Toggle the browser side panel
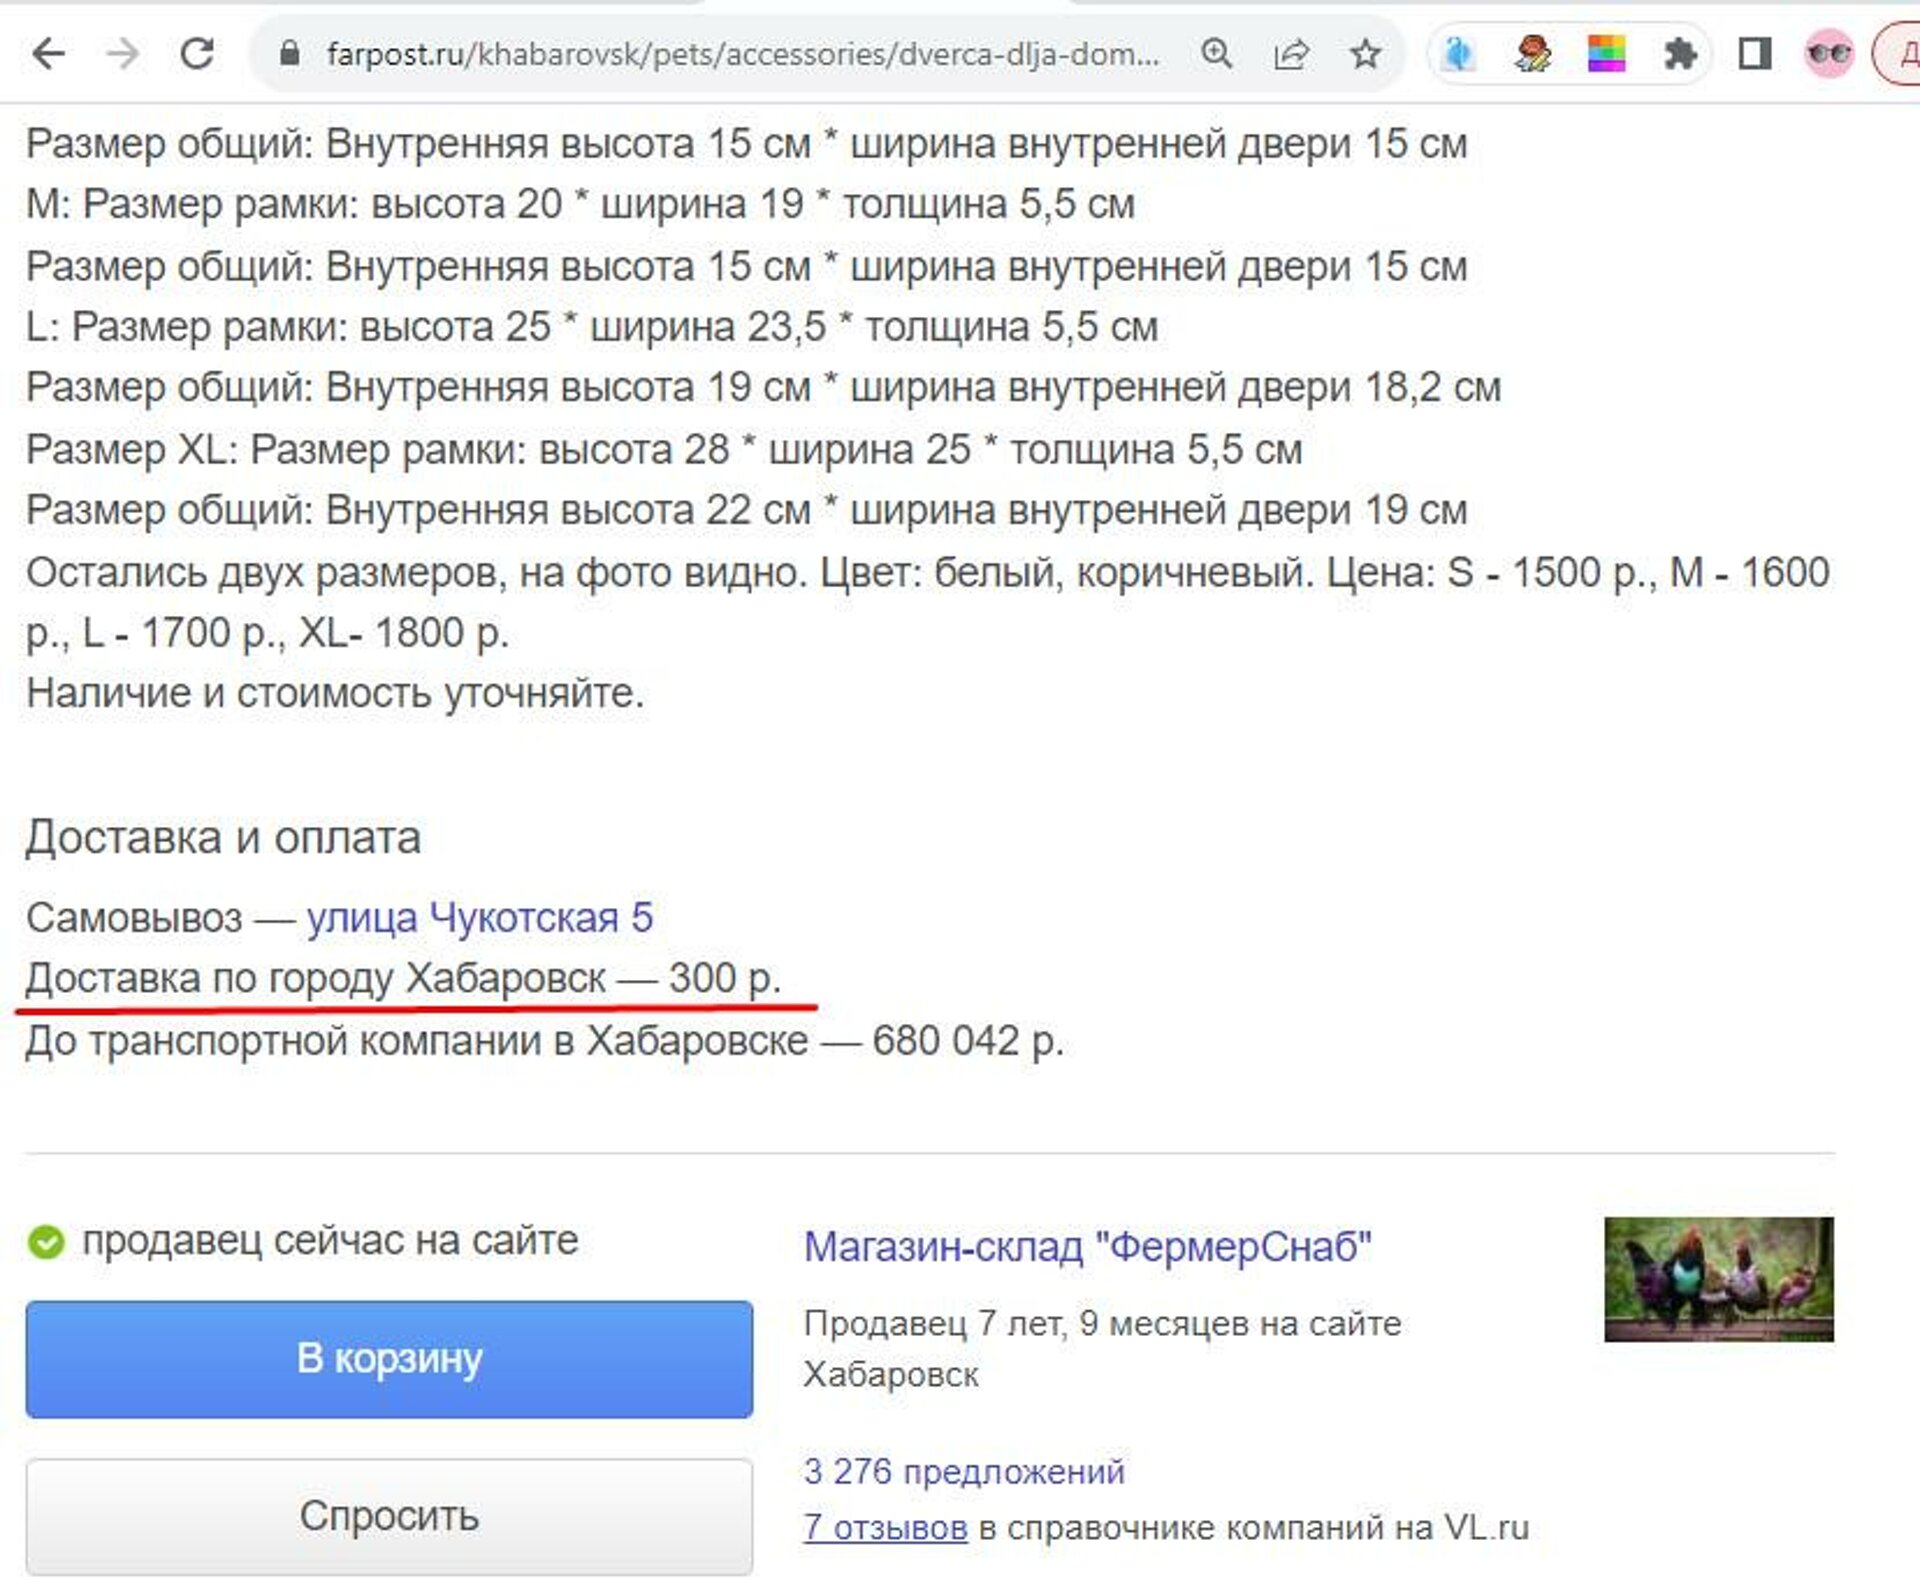Viewport: 1920px width, 1588px height. coord(1755,53)
